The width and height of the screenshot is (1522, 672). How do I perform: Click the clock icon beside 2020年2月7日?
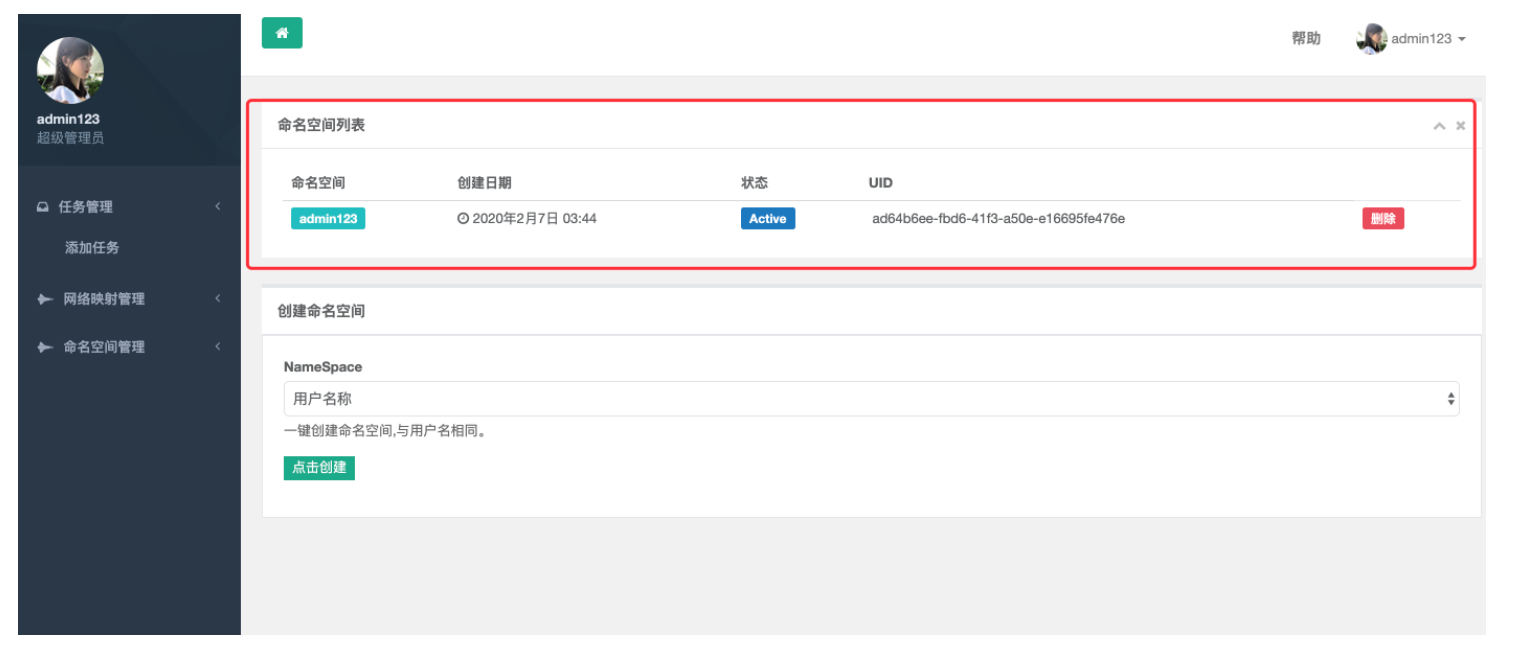tap(463, 218)
